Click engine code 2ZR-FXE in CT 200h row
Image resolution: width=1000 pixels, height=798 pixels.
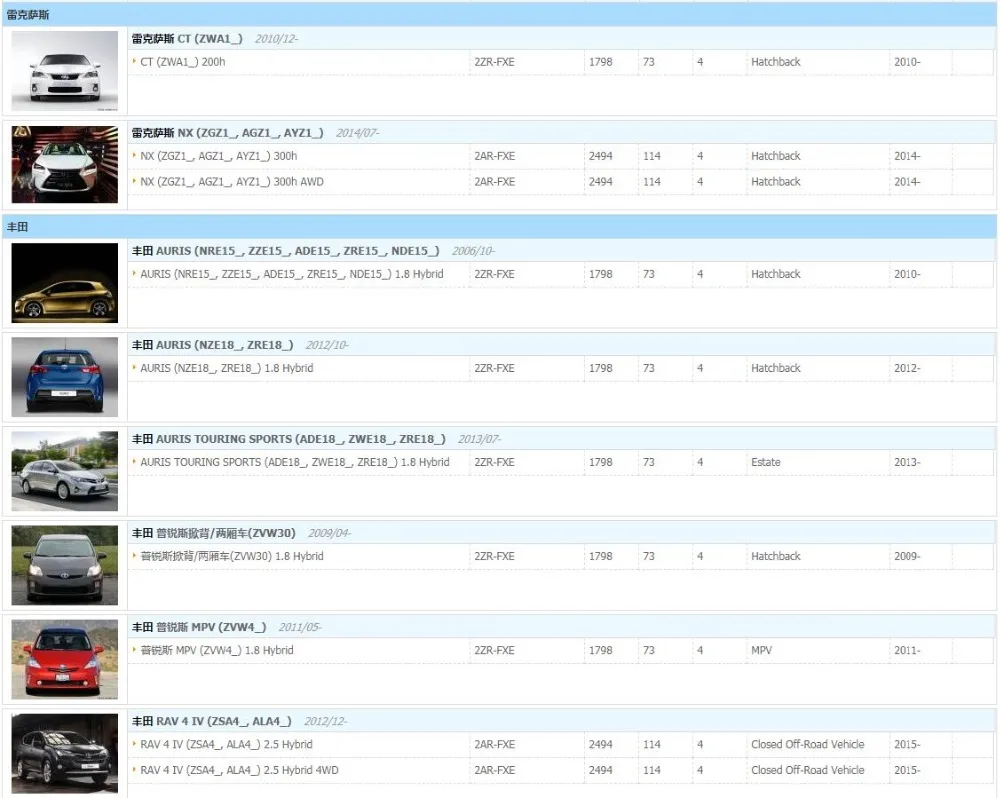pos(494,62)
